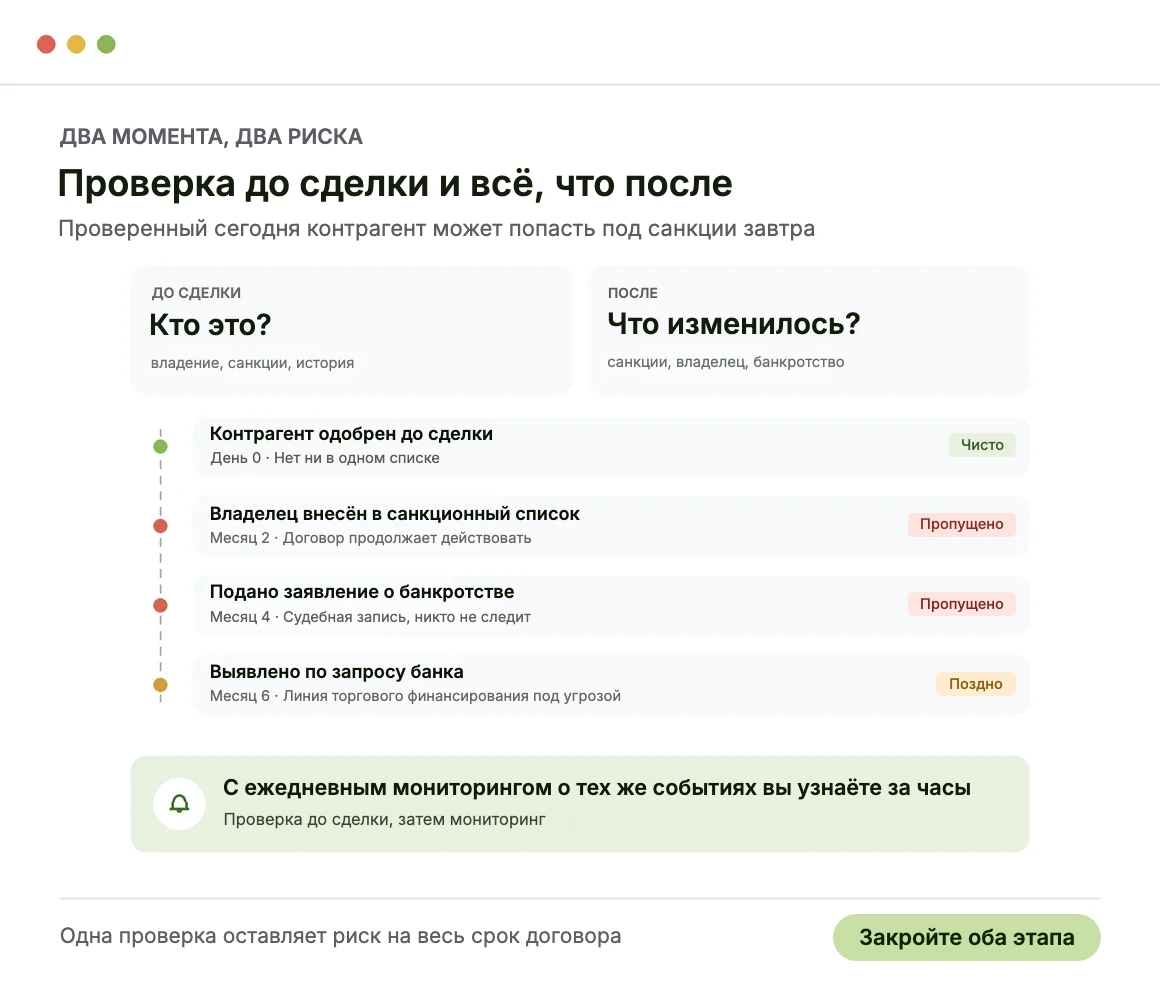1160x1000 pixels.
Task: Open row «Подано заявление о банкротстве»
Action: [611, 605]
